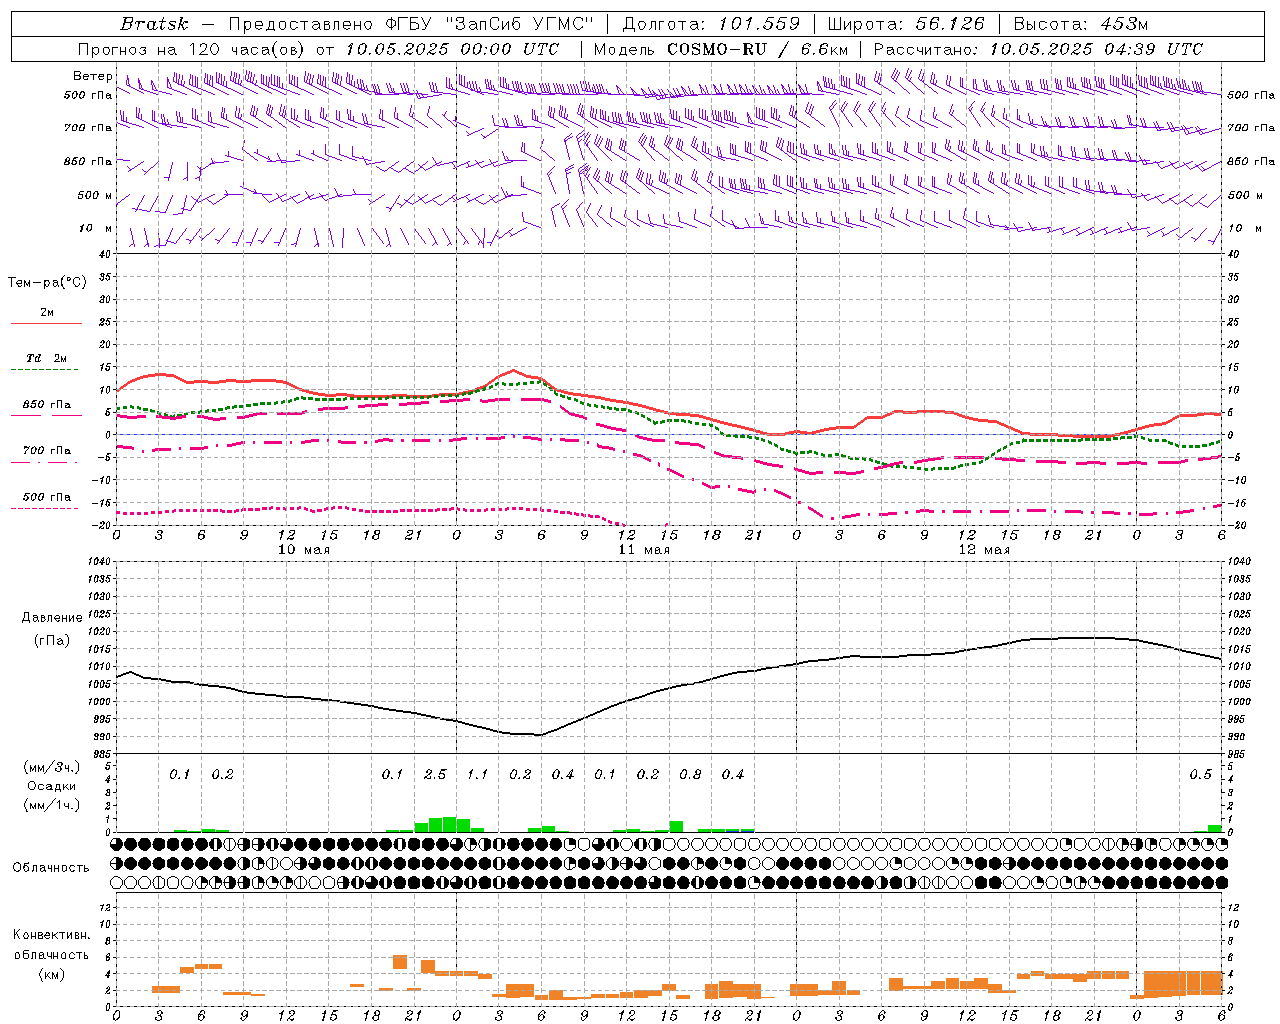Click the "11 мая" date label

(643, 550)
